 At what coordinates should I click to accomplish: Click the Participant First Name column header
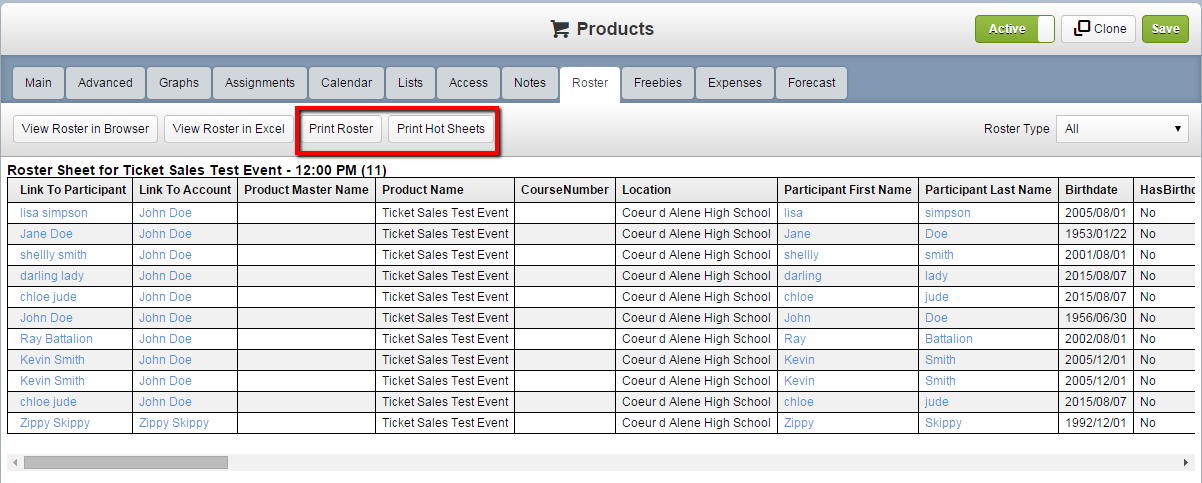pos(848,190)
